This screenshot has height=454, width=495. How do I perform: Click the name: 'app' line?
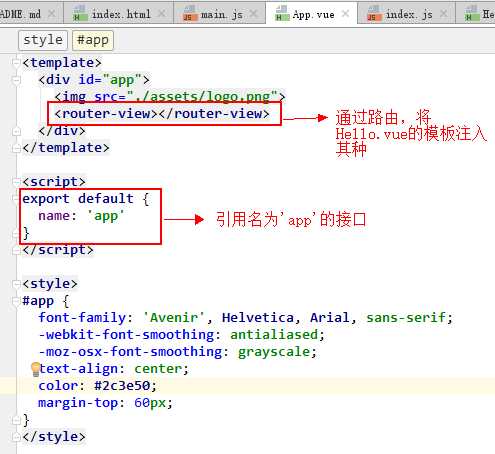[81, 216]
